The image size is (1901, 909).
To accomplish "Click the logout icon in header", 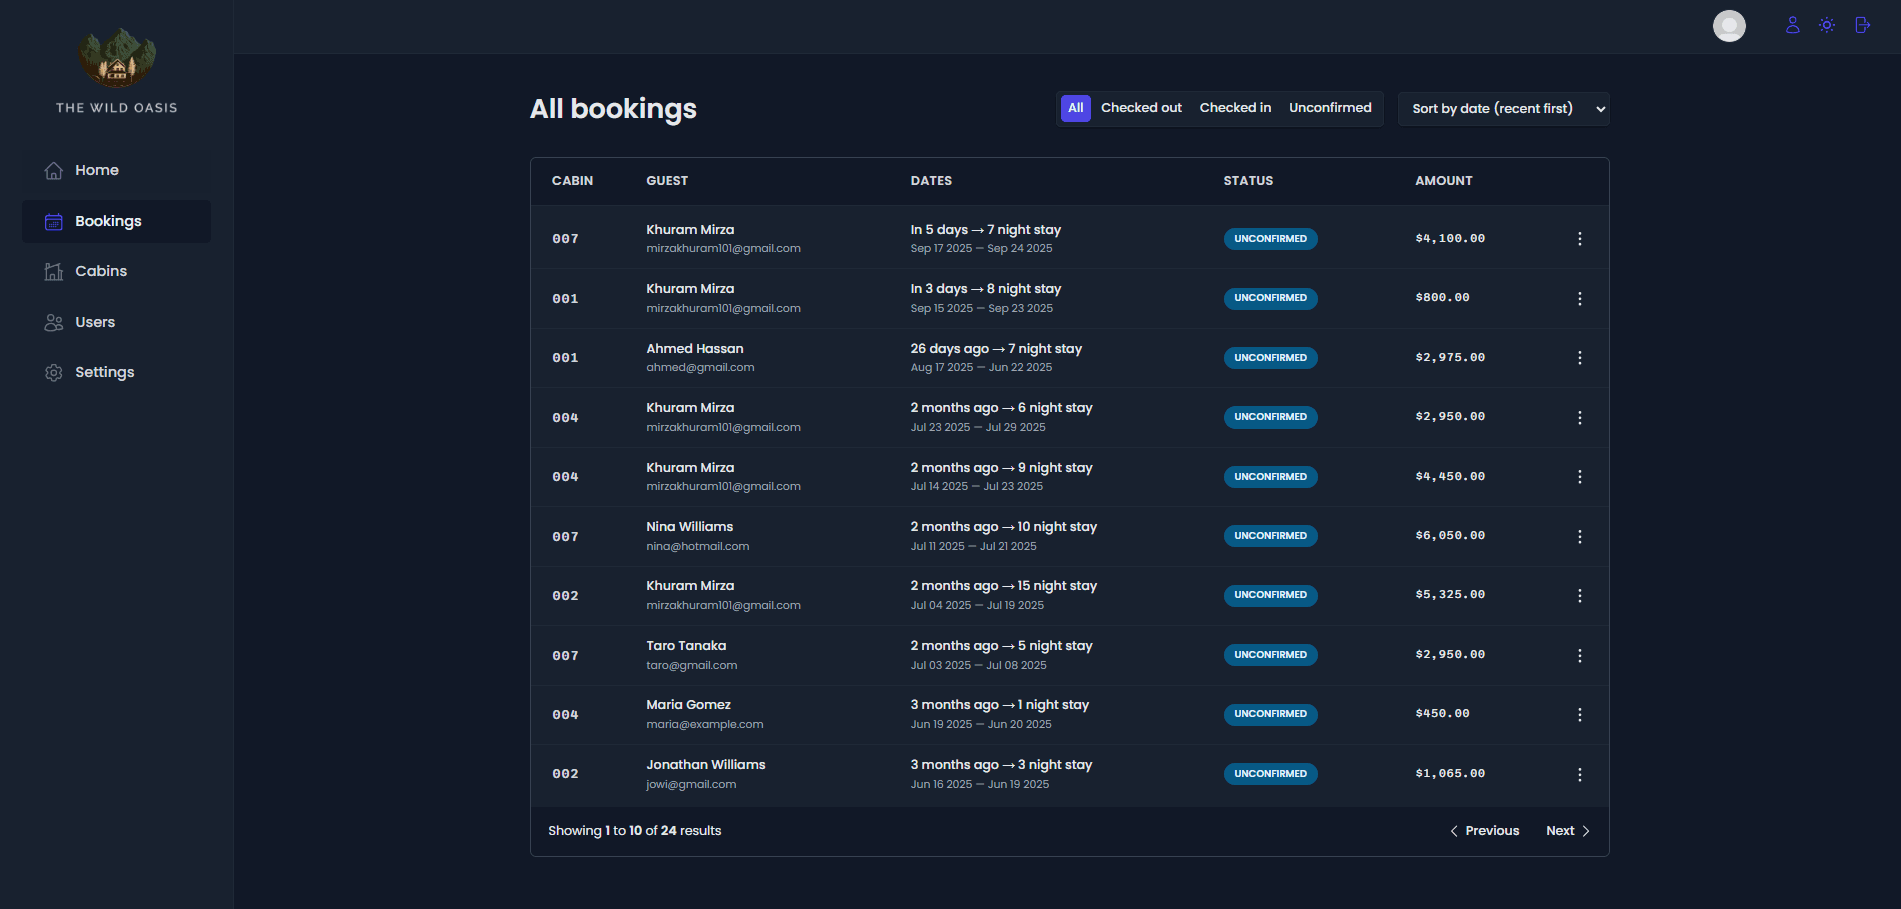I will 1862,25.
